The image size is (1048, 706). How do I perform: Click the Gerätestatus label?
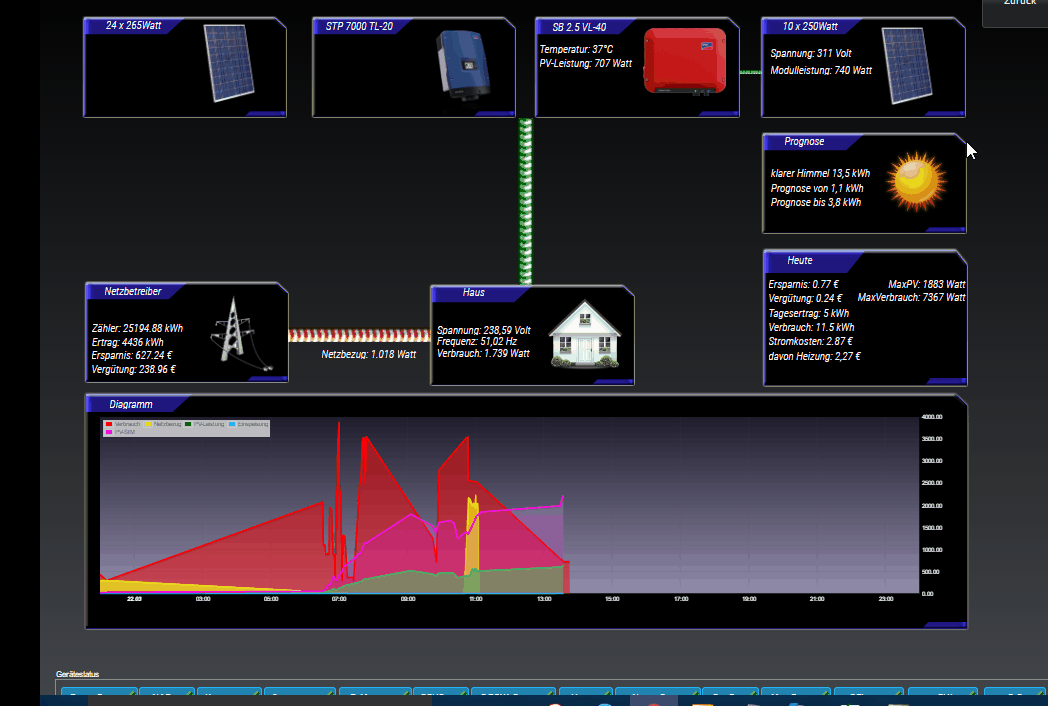(78, 675)
